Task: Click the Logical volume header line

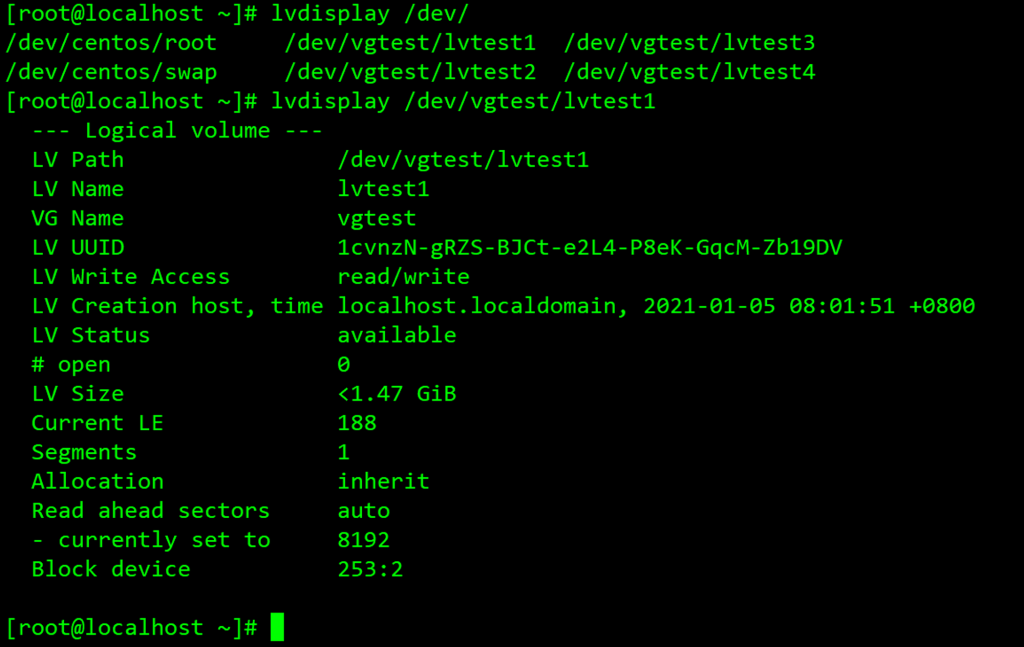Action: (x=177, y=131)
